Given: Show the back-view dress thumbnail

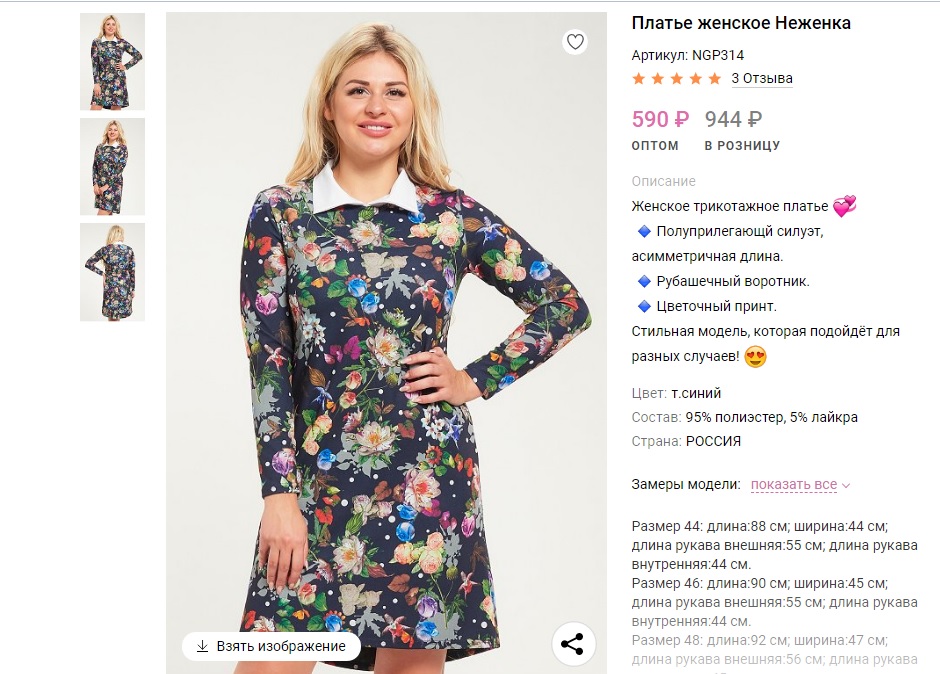Looking at the screenshot, I should [x=112, y=271].
